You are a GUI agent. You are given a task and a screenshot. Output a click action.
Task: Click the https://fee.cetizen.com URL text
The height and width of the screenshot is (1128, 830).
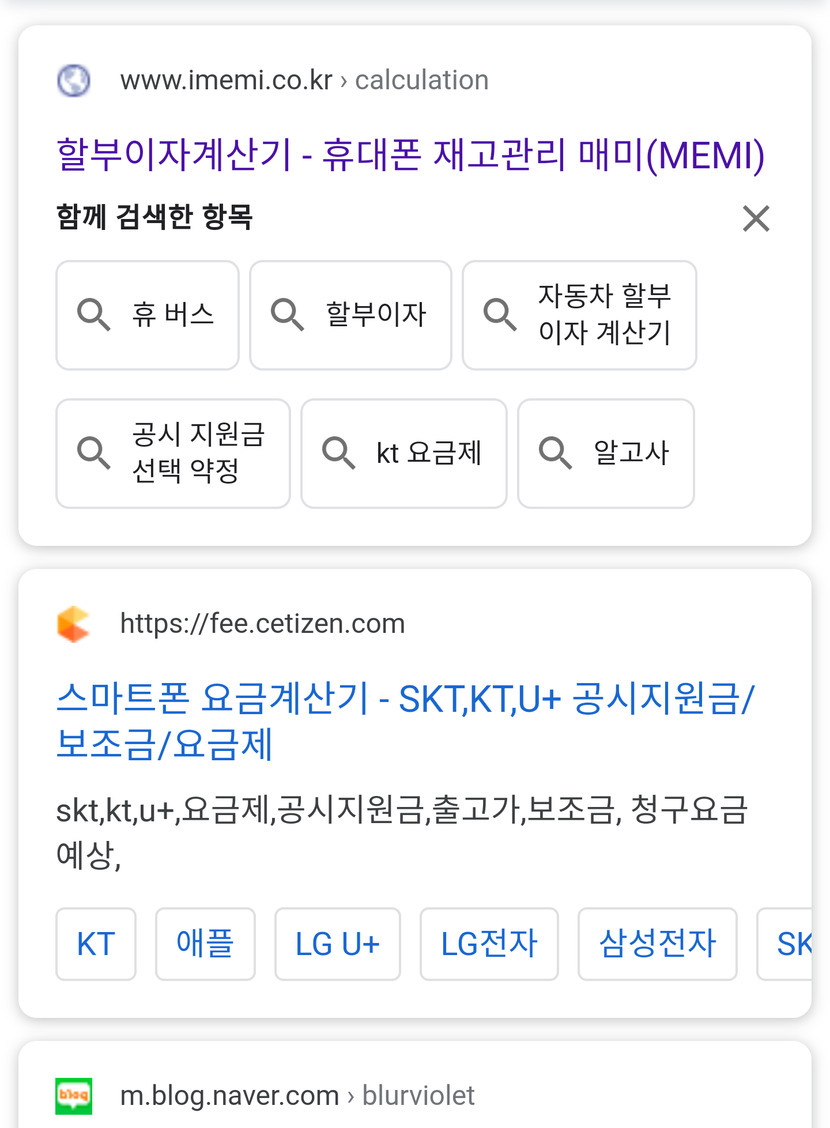click(262, 624)
